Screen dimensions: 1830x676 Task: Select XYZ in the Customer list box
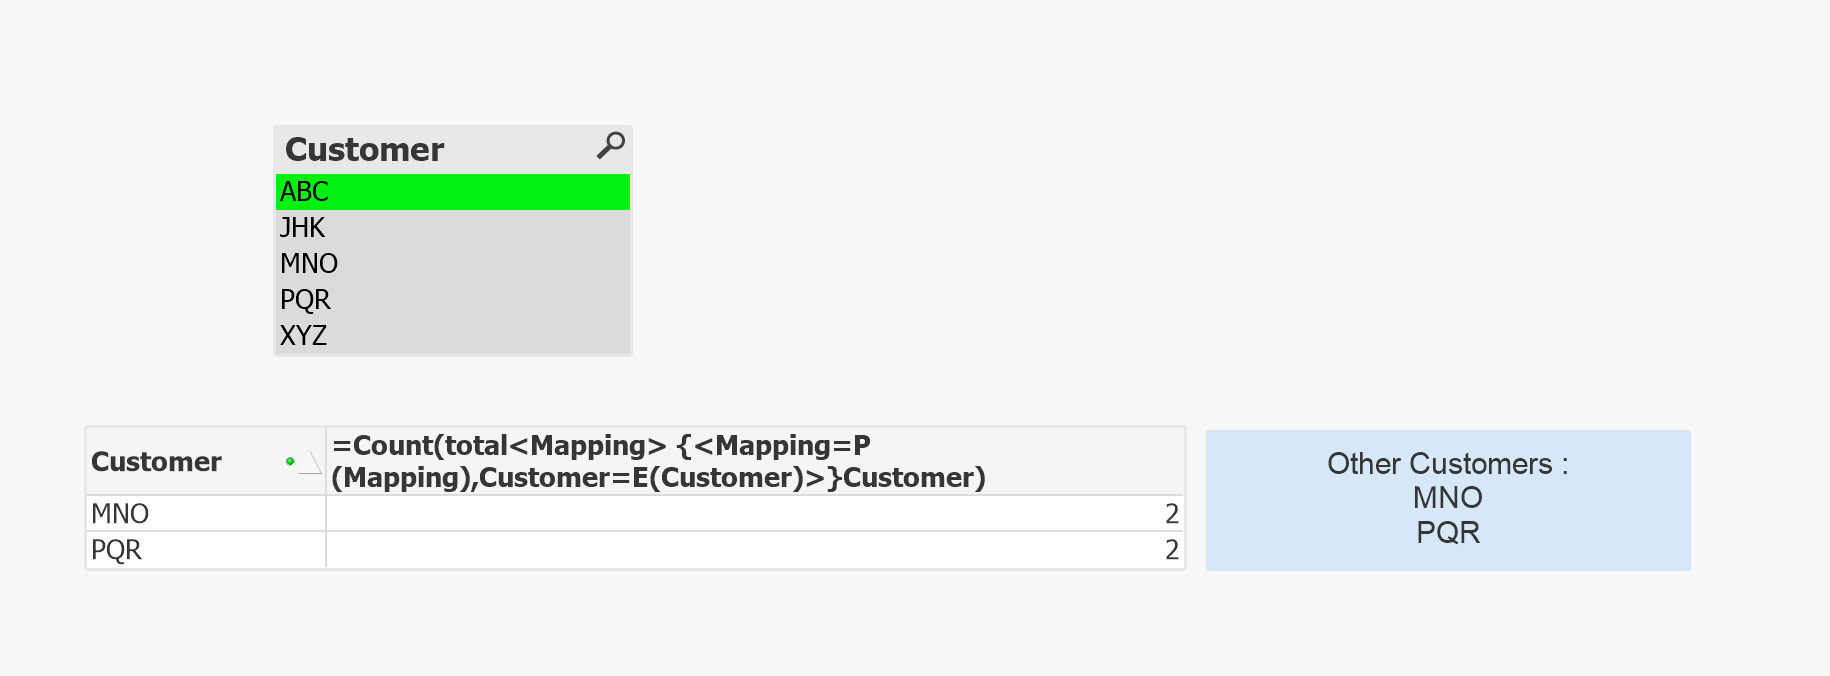pyautogui.click(x=304, y=336)
